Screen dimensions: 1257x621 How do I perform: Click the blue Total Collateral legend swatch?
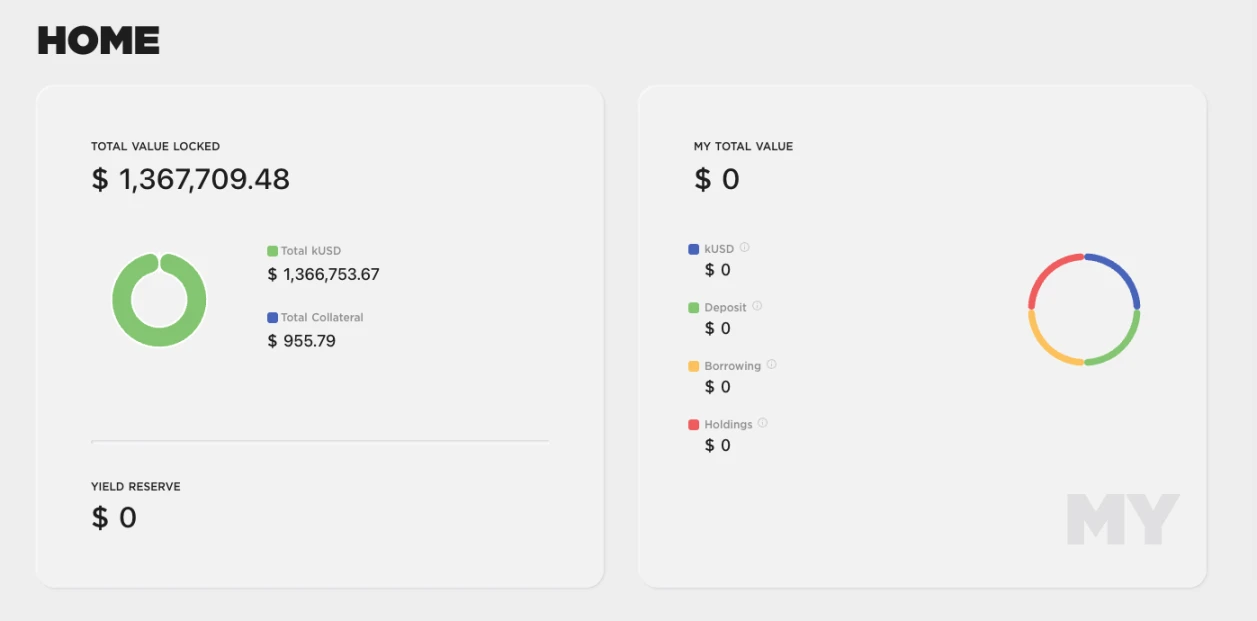pyautogui.click(x=272, y=317)
